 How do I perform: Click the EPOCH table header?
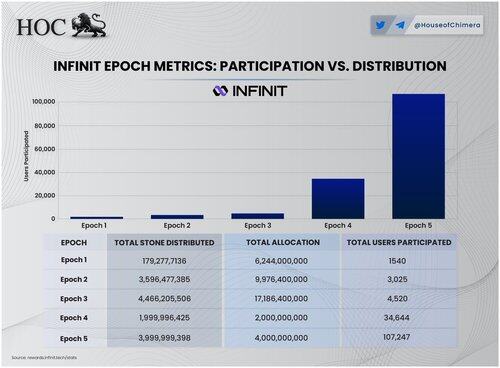tap(74, 243)
